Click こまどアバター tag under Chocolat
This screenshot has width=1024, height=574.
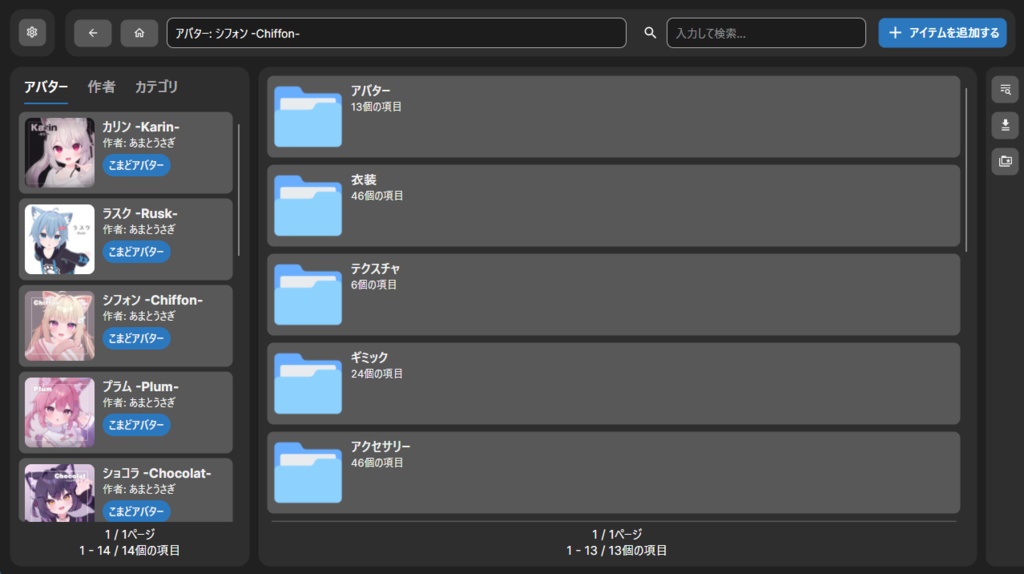pyautogui.click(x=136, y=511)
